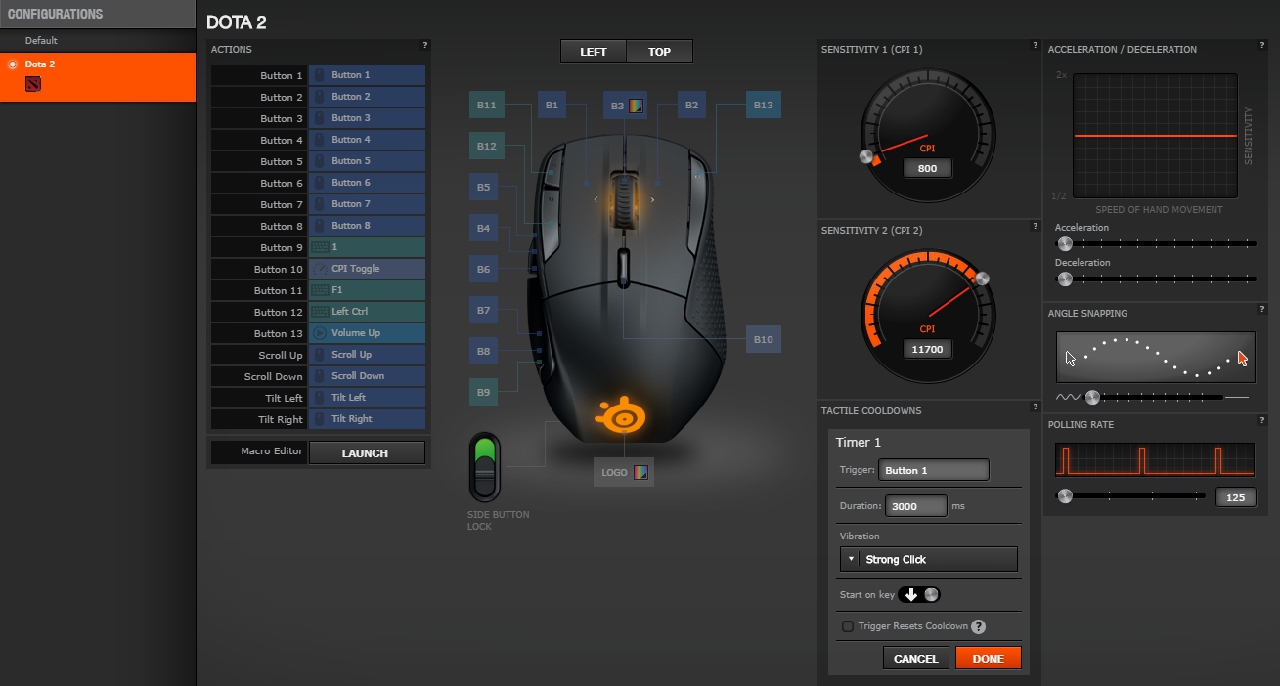
Task: Open the CPI Toggle action for Button 10
Action: pyautogui.click(x=367, y=269)
